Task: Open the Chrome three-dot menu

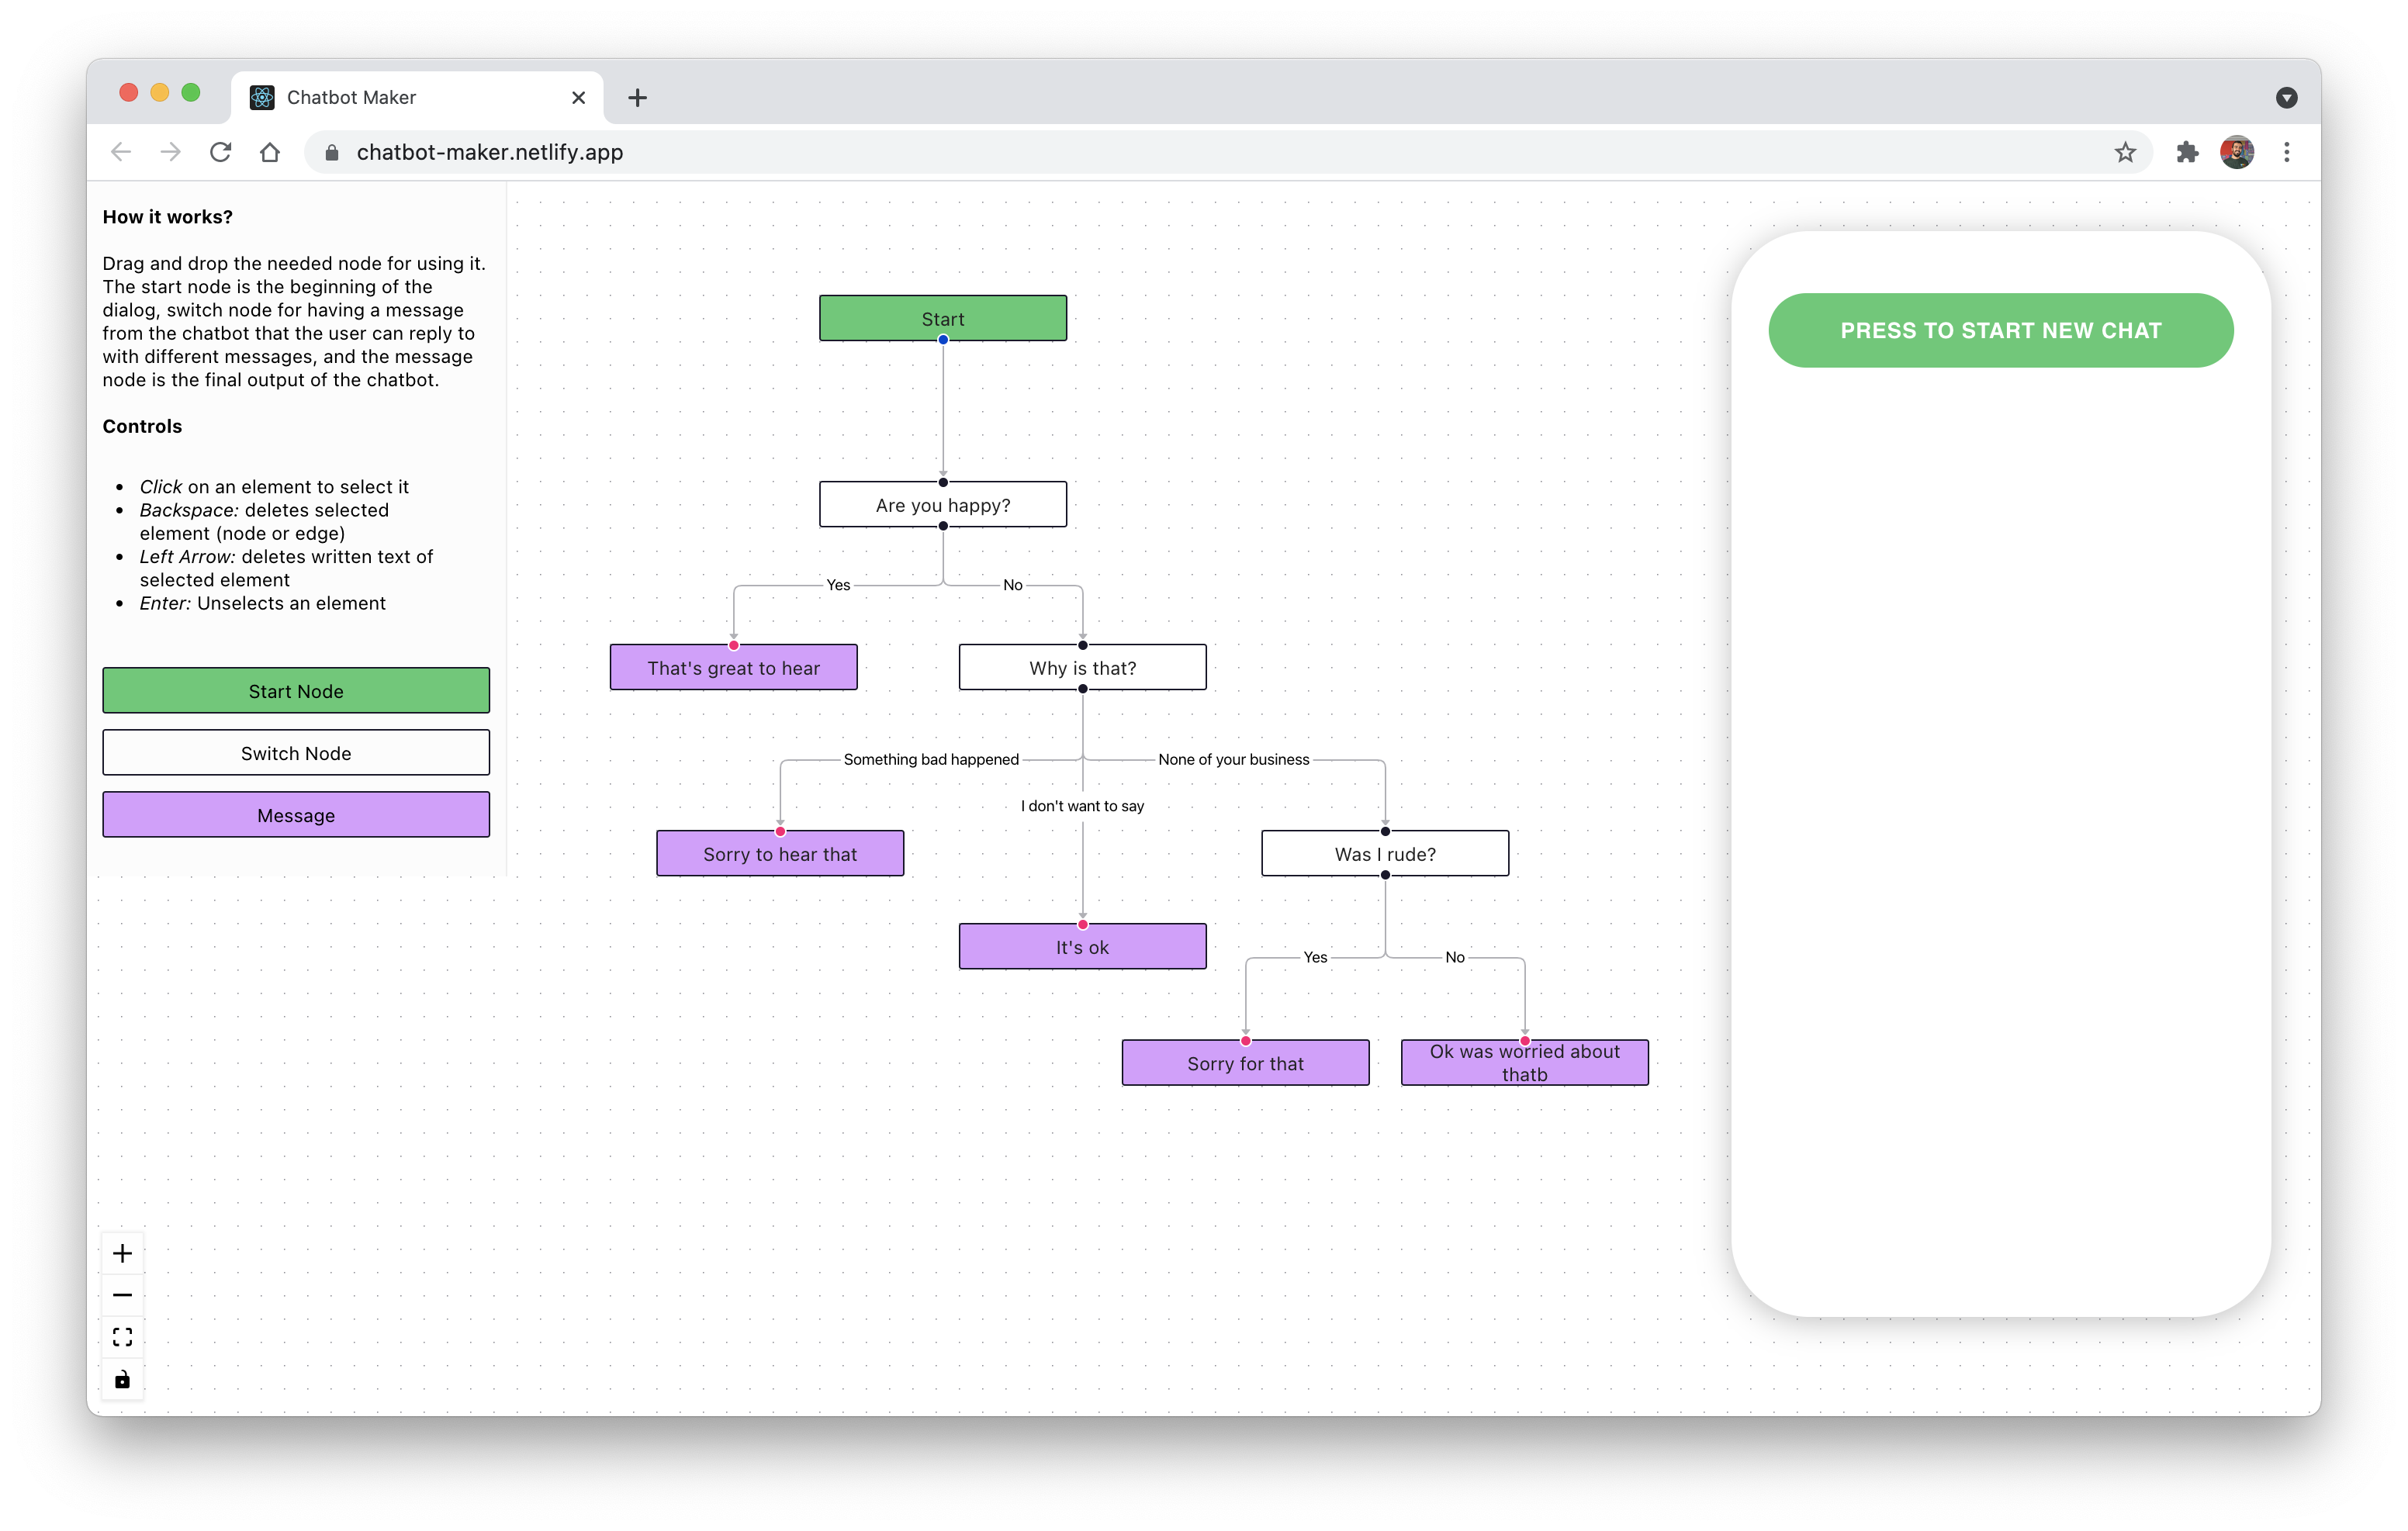Action: point(2286,152)
